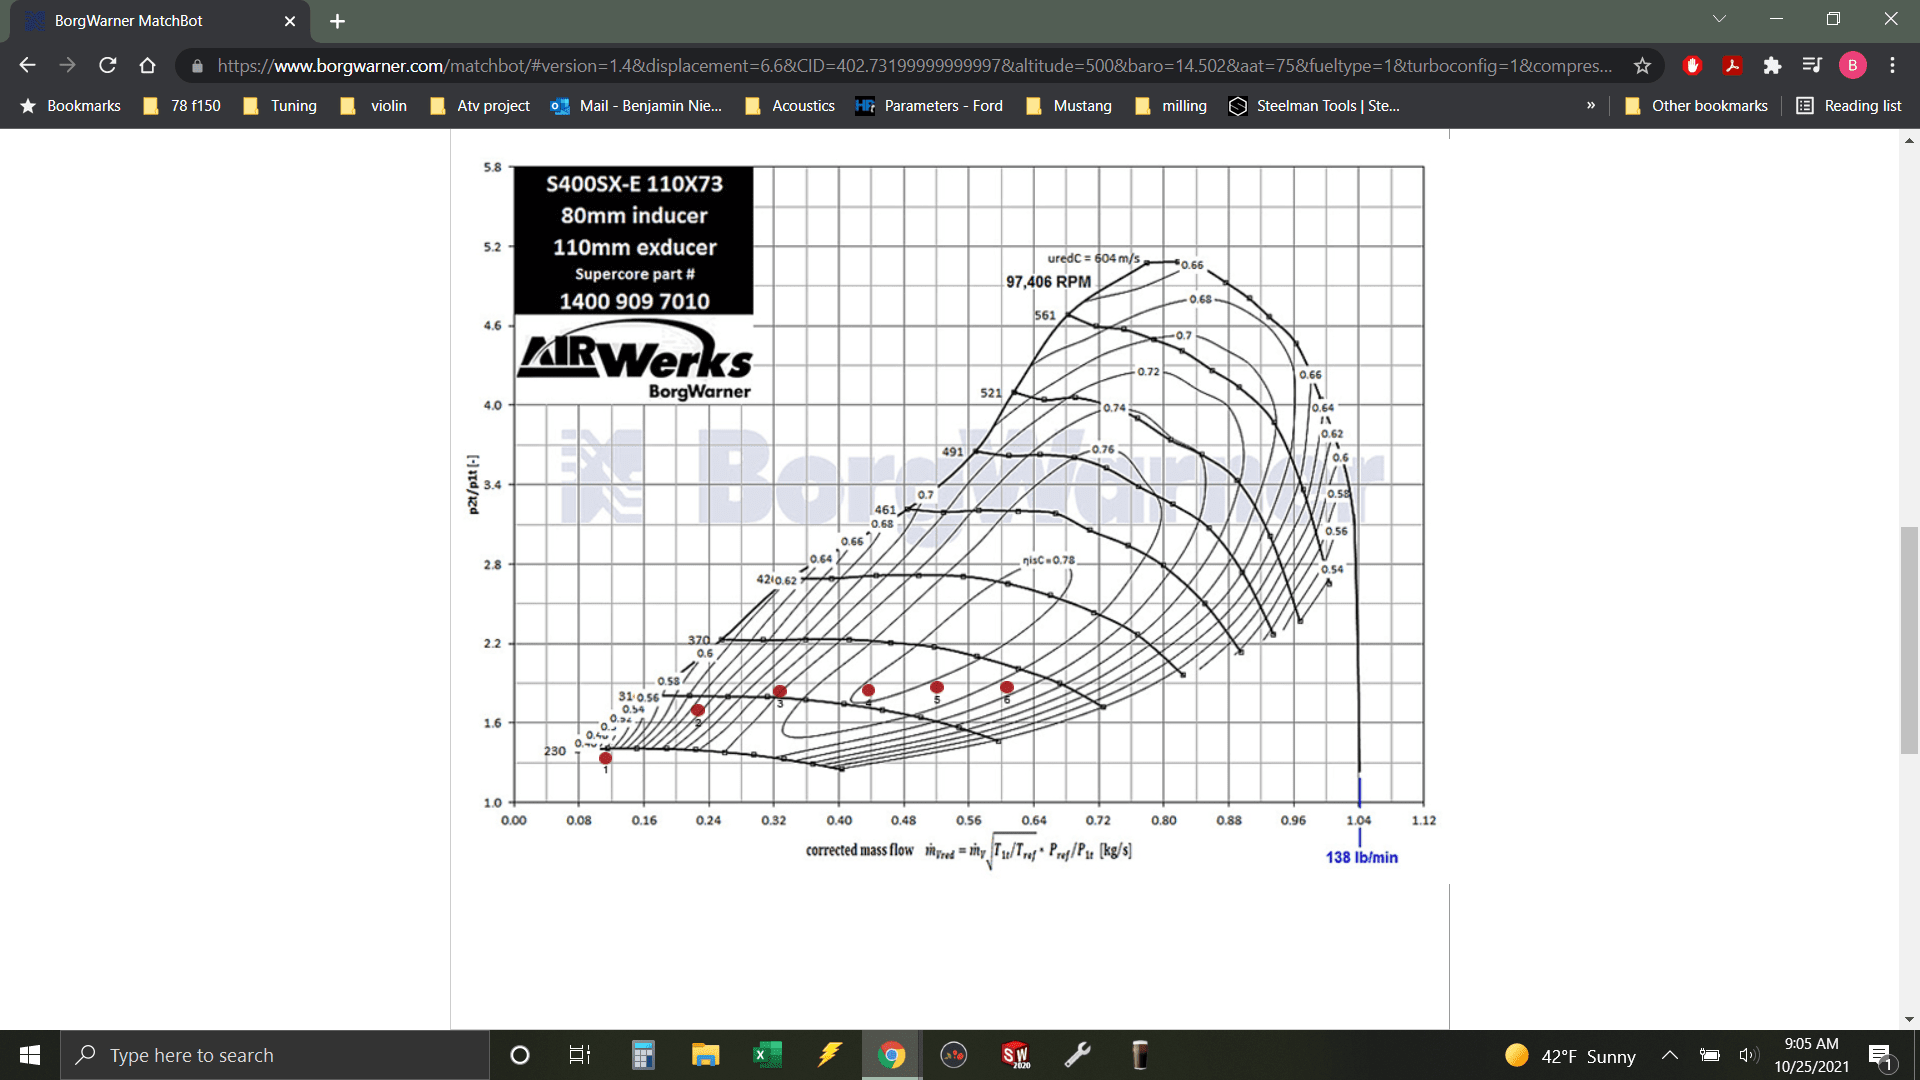Open the clock showing 9:05 AM

coord(1811,1055)
